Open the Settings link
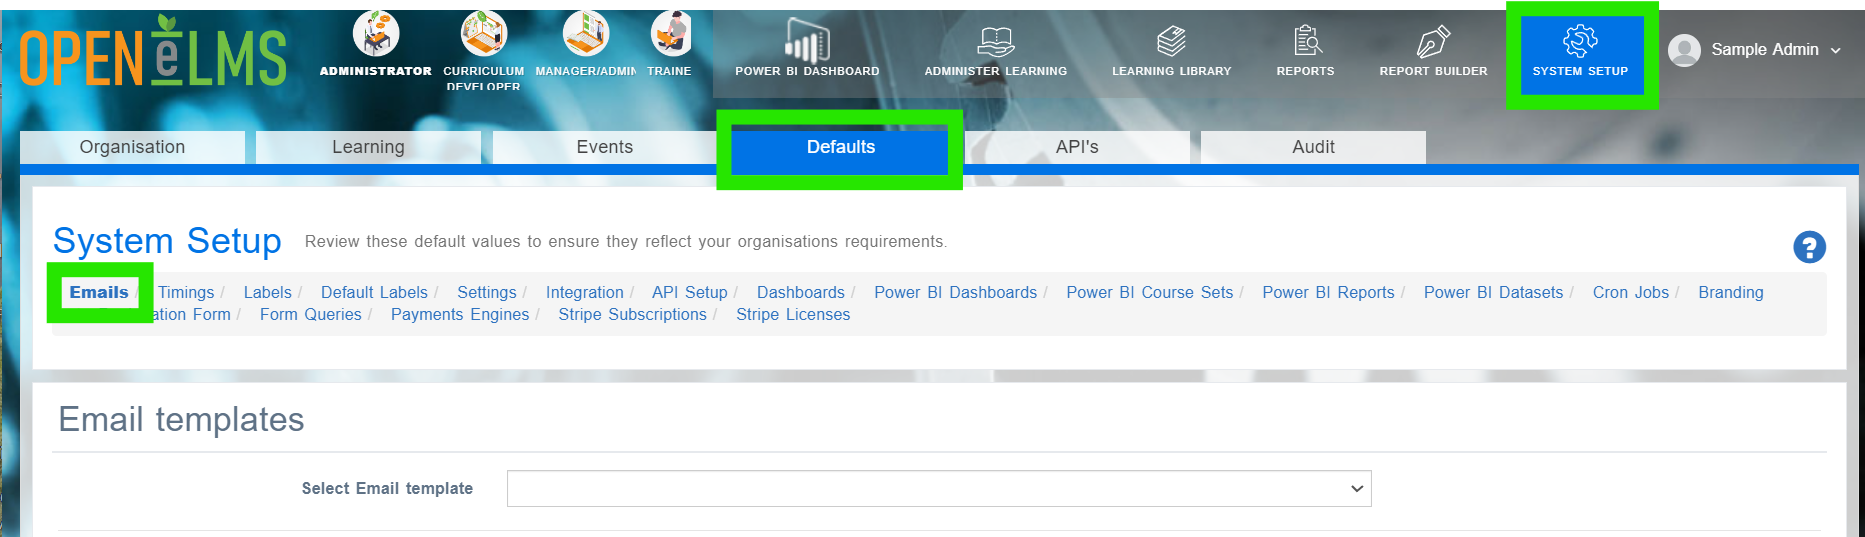This screenshot has height=537, width=1865. (x=487, y=292)
